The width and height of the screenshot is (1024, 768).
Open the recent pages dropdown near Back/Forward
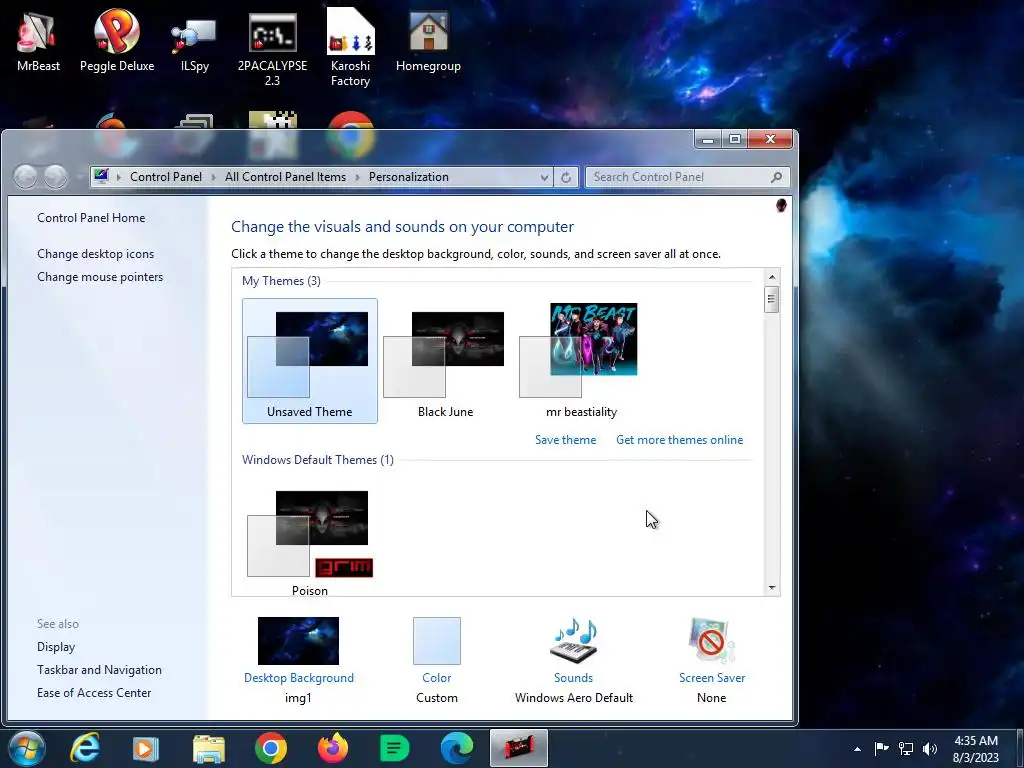[x=78, y=177]
